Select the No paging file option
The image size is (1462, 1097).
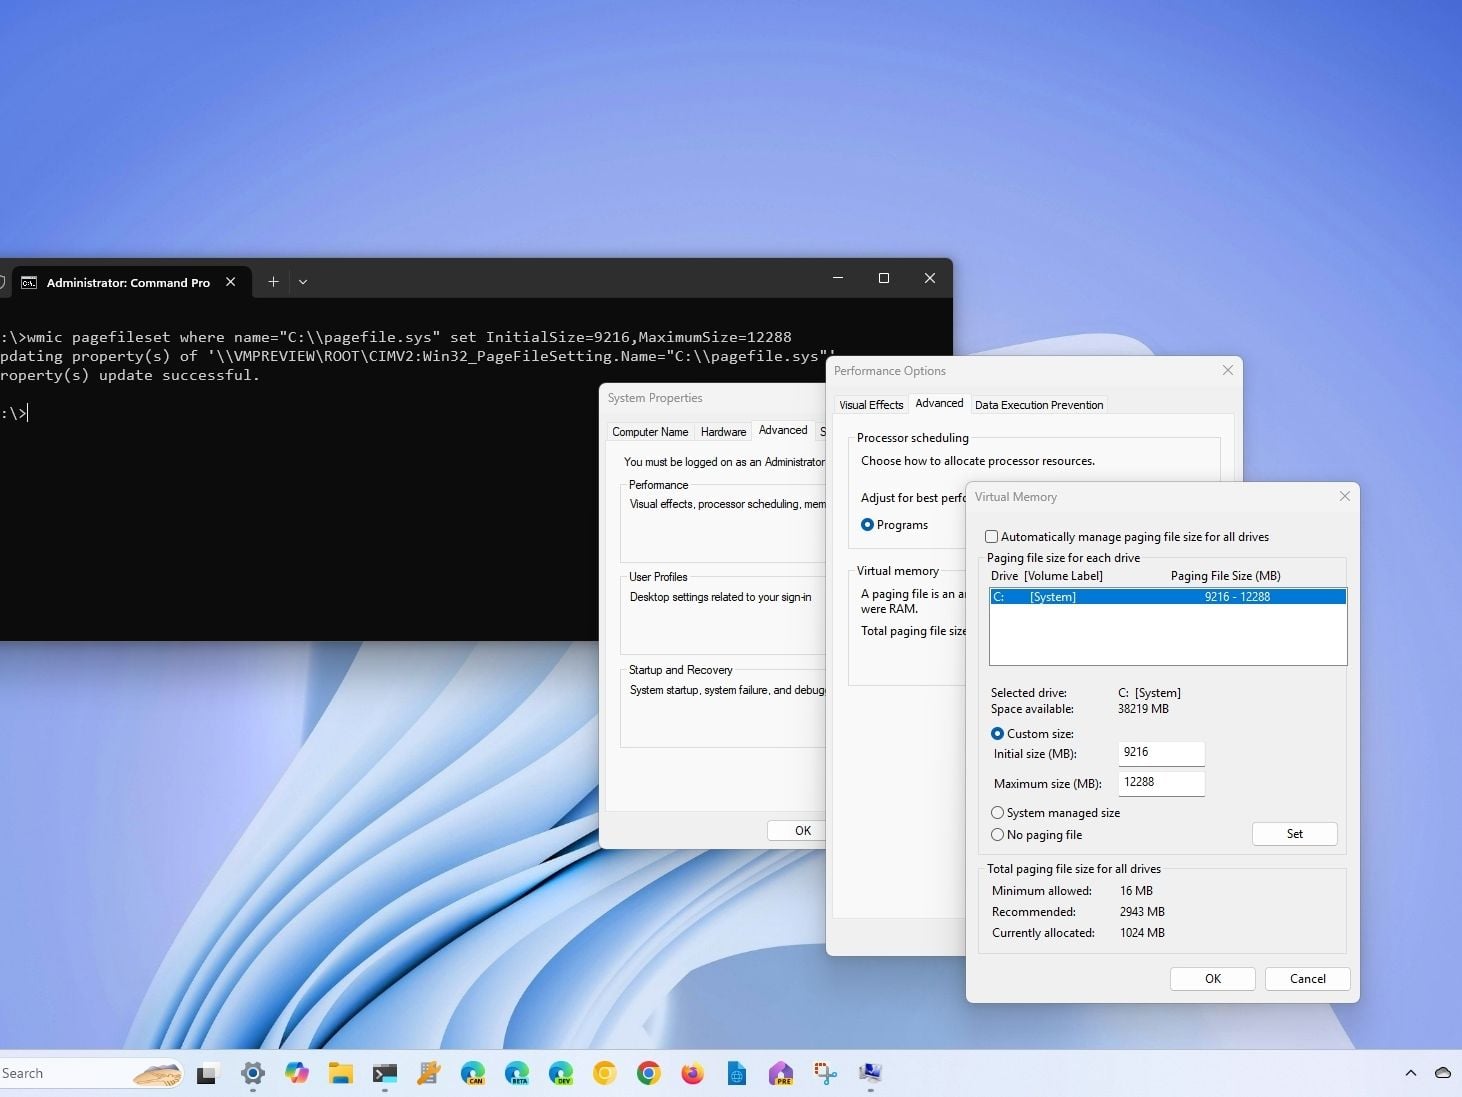click(x=997, y=835)
